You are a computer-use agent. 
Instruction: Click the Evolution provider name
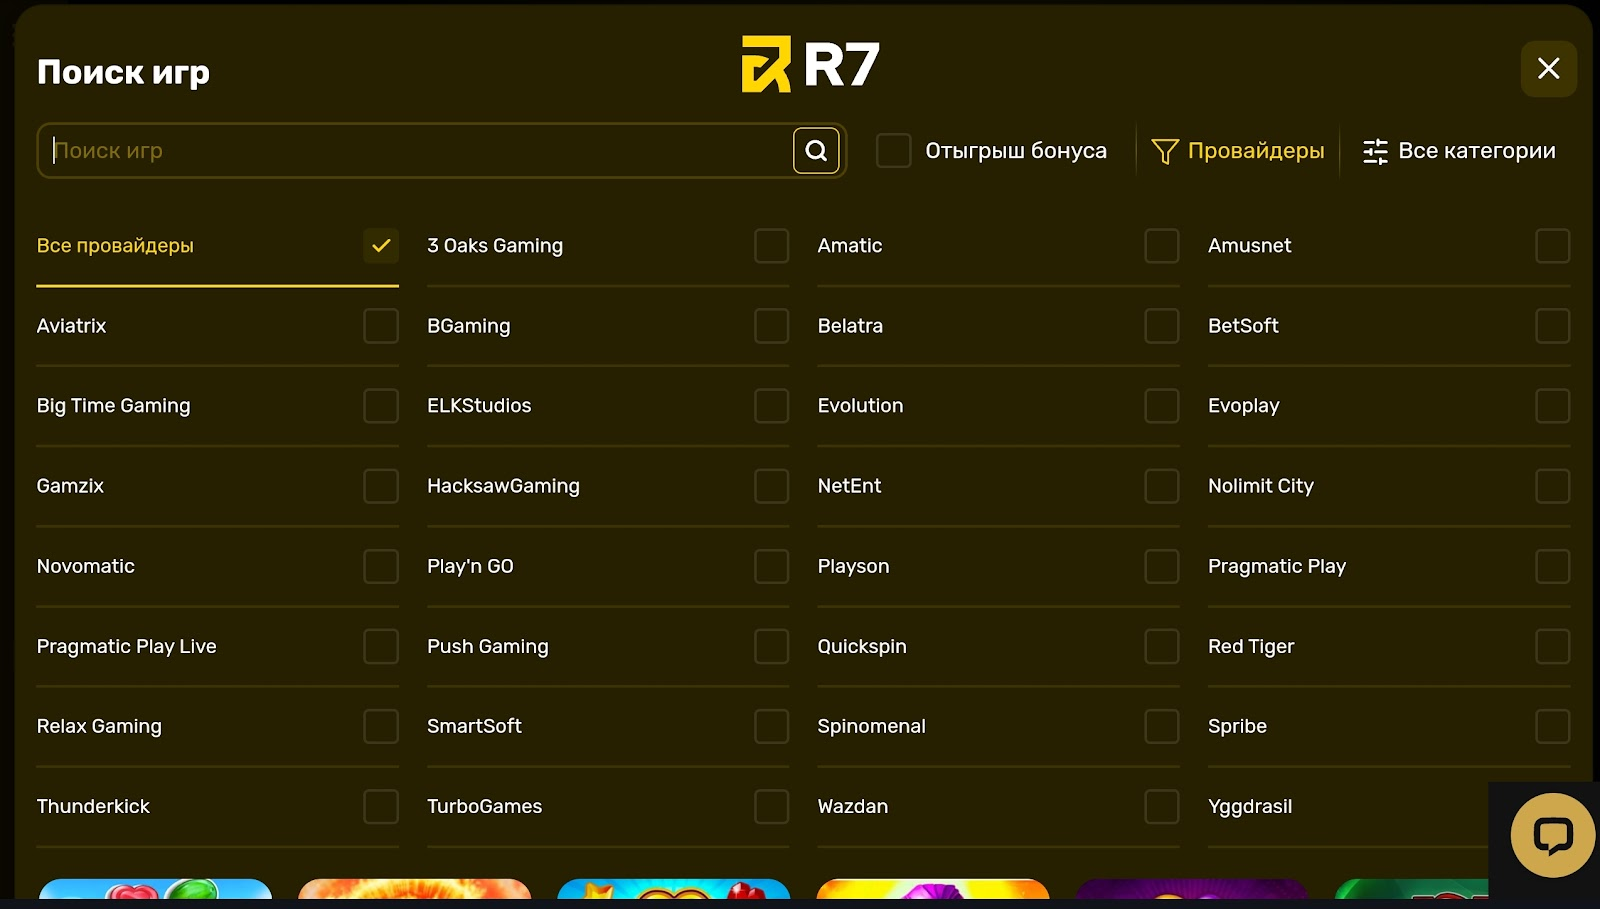(860, 406)
